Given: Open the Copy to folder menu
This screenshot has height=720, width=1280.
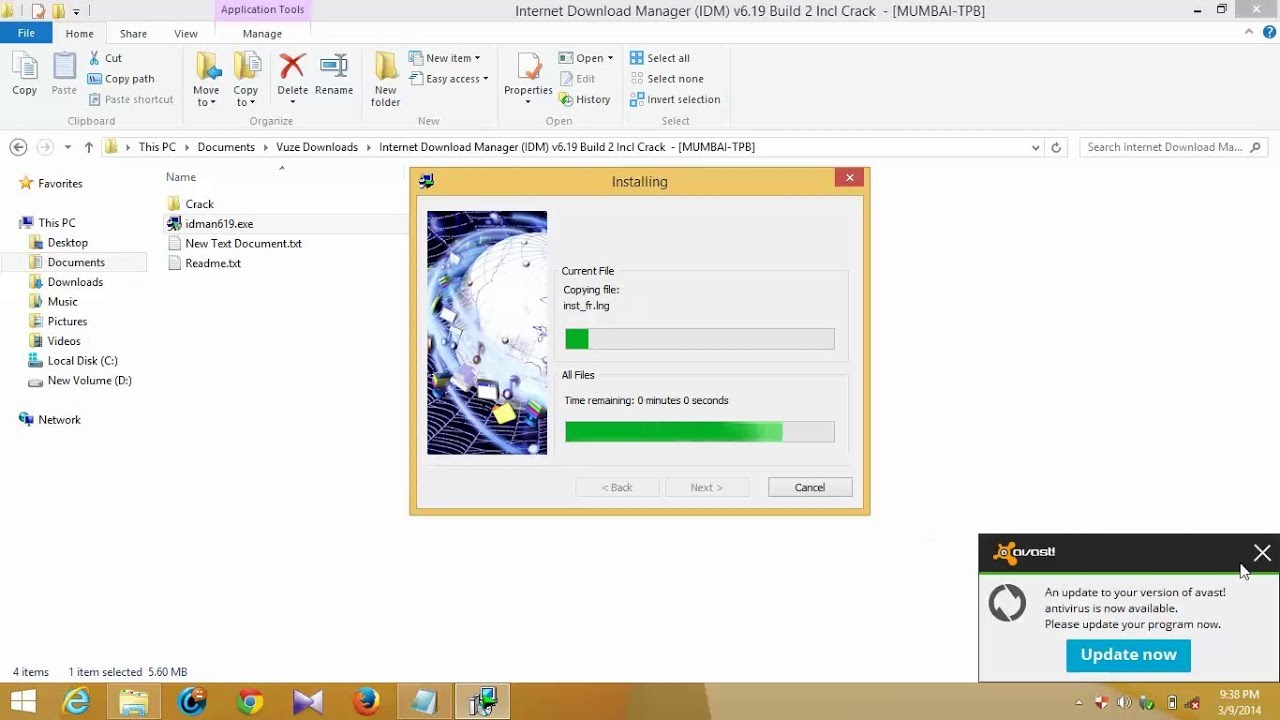Looking at the screenshot, I should point(246,80).
